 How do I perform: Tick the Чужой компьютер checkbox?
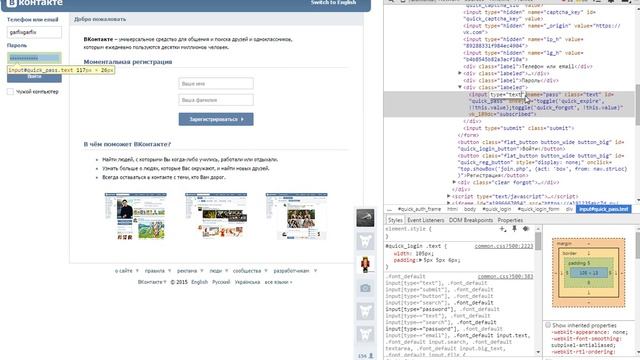tap(11, 92)
